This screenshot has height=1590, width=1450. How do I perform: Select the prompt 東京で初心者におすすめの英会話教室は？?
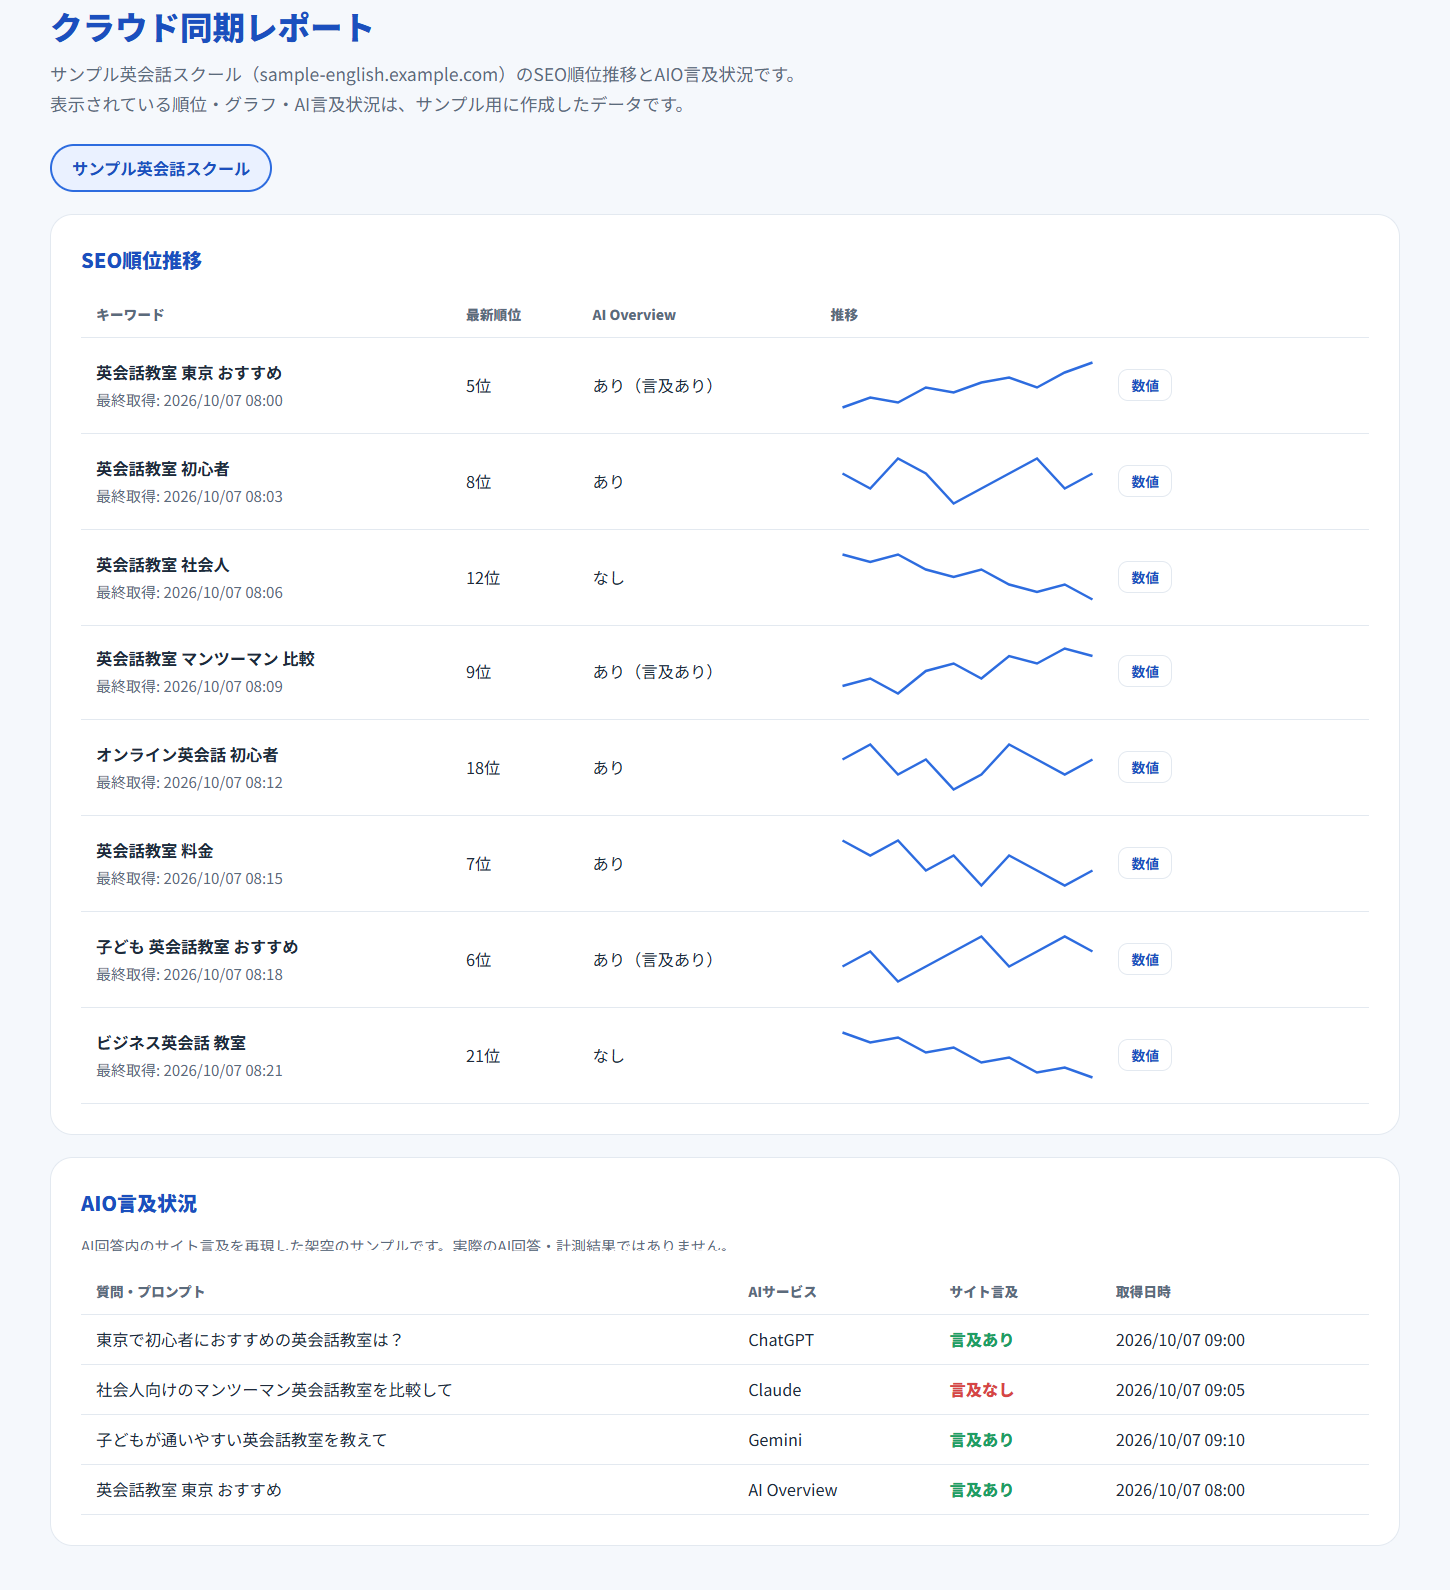pyautogui.click(x=249, y=1340)
